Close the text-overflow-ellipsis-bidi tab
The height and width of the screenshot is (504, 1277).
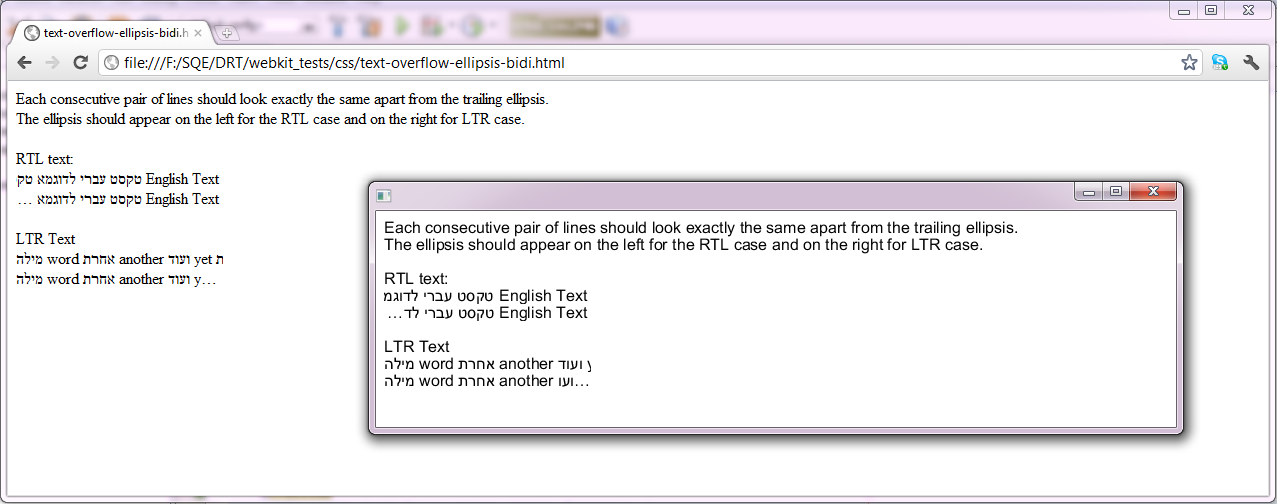point(198,33)
